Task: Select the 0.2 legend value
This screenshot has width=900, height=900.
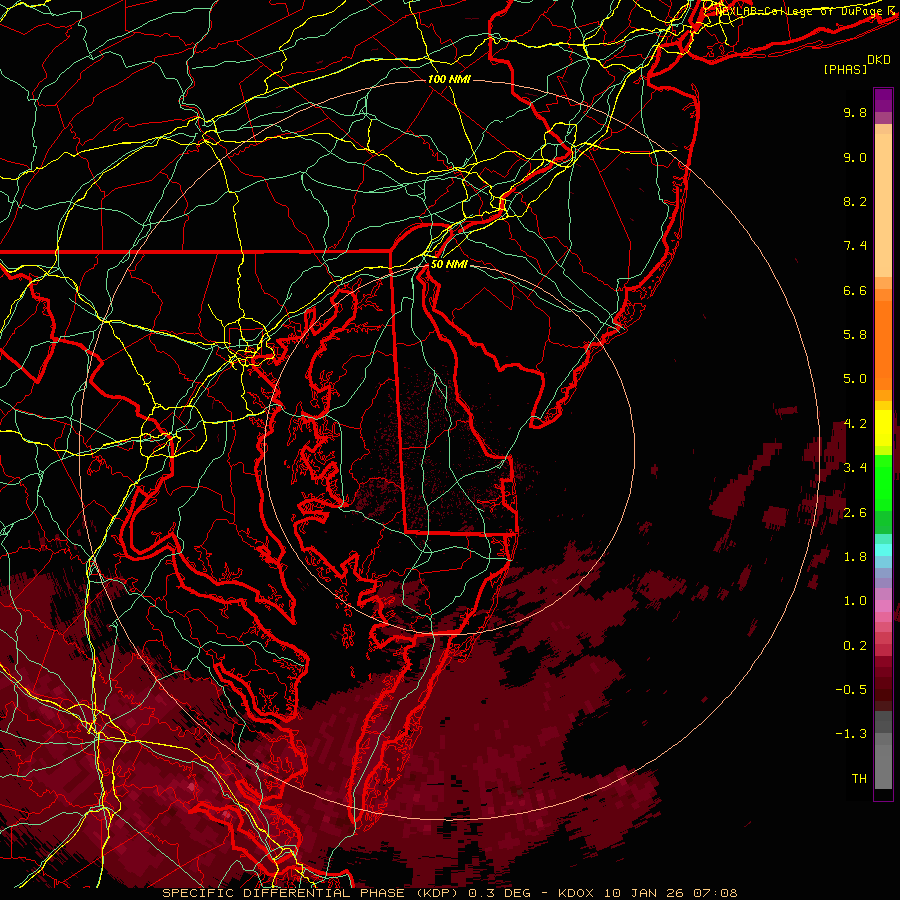Action: pyautogui.click(x=855, y=646)
